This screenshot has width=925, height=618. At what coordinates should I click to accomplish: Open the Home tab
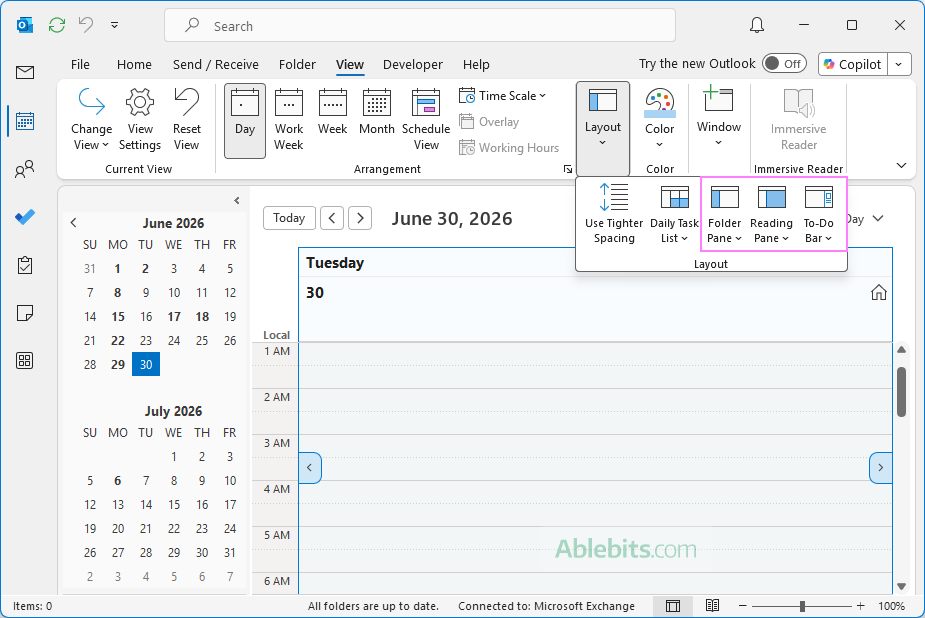(x=134, y=64)
